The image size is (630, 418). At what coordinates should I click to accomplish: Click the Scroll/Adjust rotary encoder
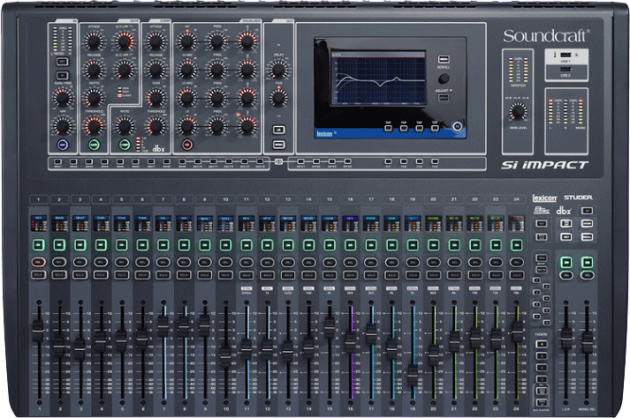coord(443,78)
